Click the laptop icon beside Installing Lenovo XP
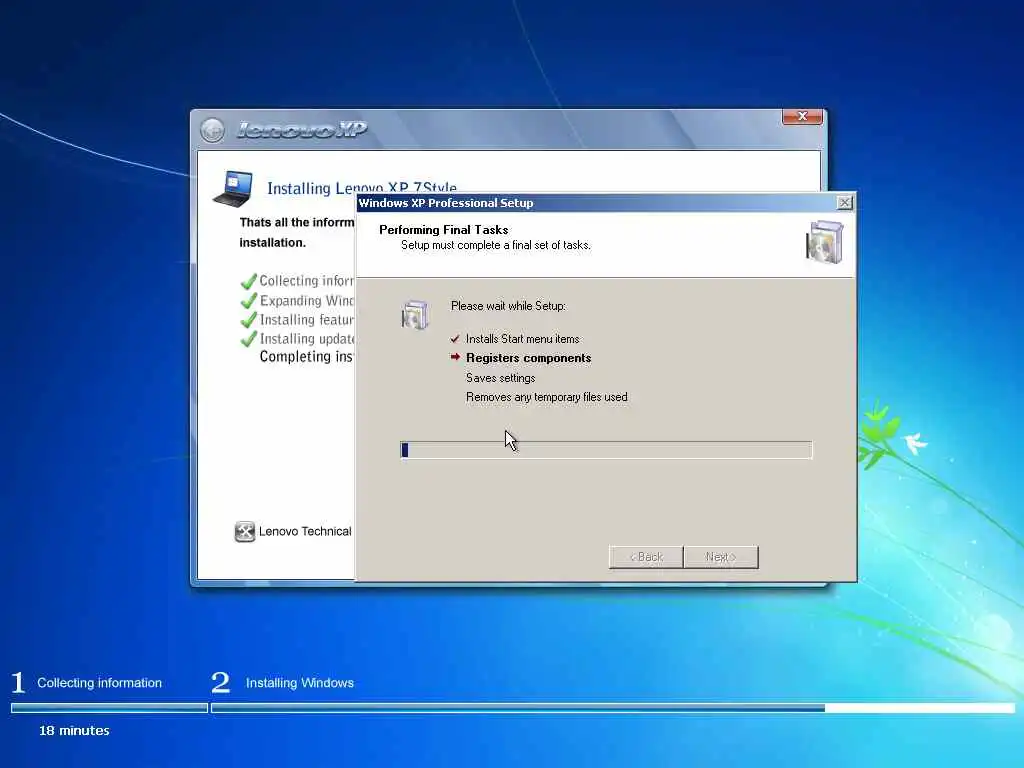This screenshot has height=768, width=1024. point(232,189)
